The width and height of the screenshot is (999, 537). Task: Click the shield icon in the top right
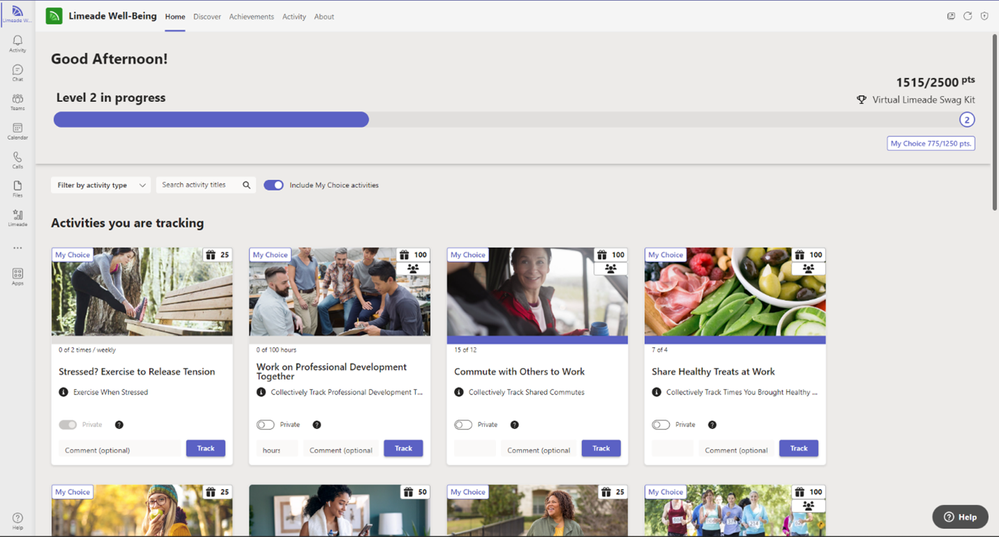click(984, 16)
